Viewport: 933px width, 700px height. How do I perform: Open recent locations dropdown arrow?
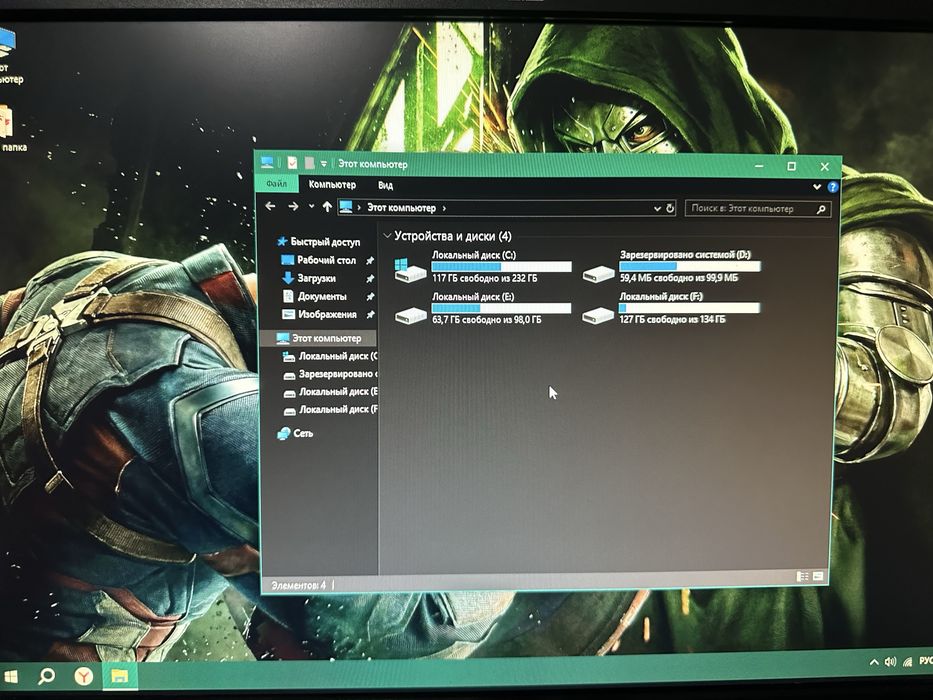click(x=311, y=207)
